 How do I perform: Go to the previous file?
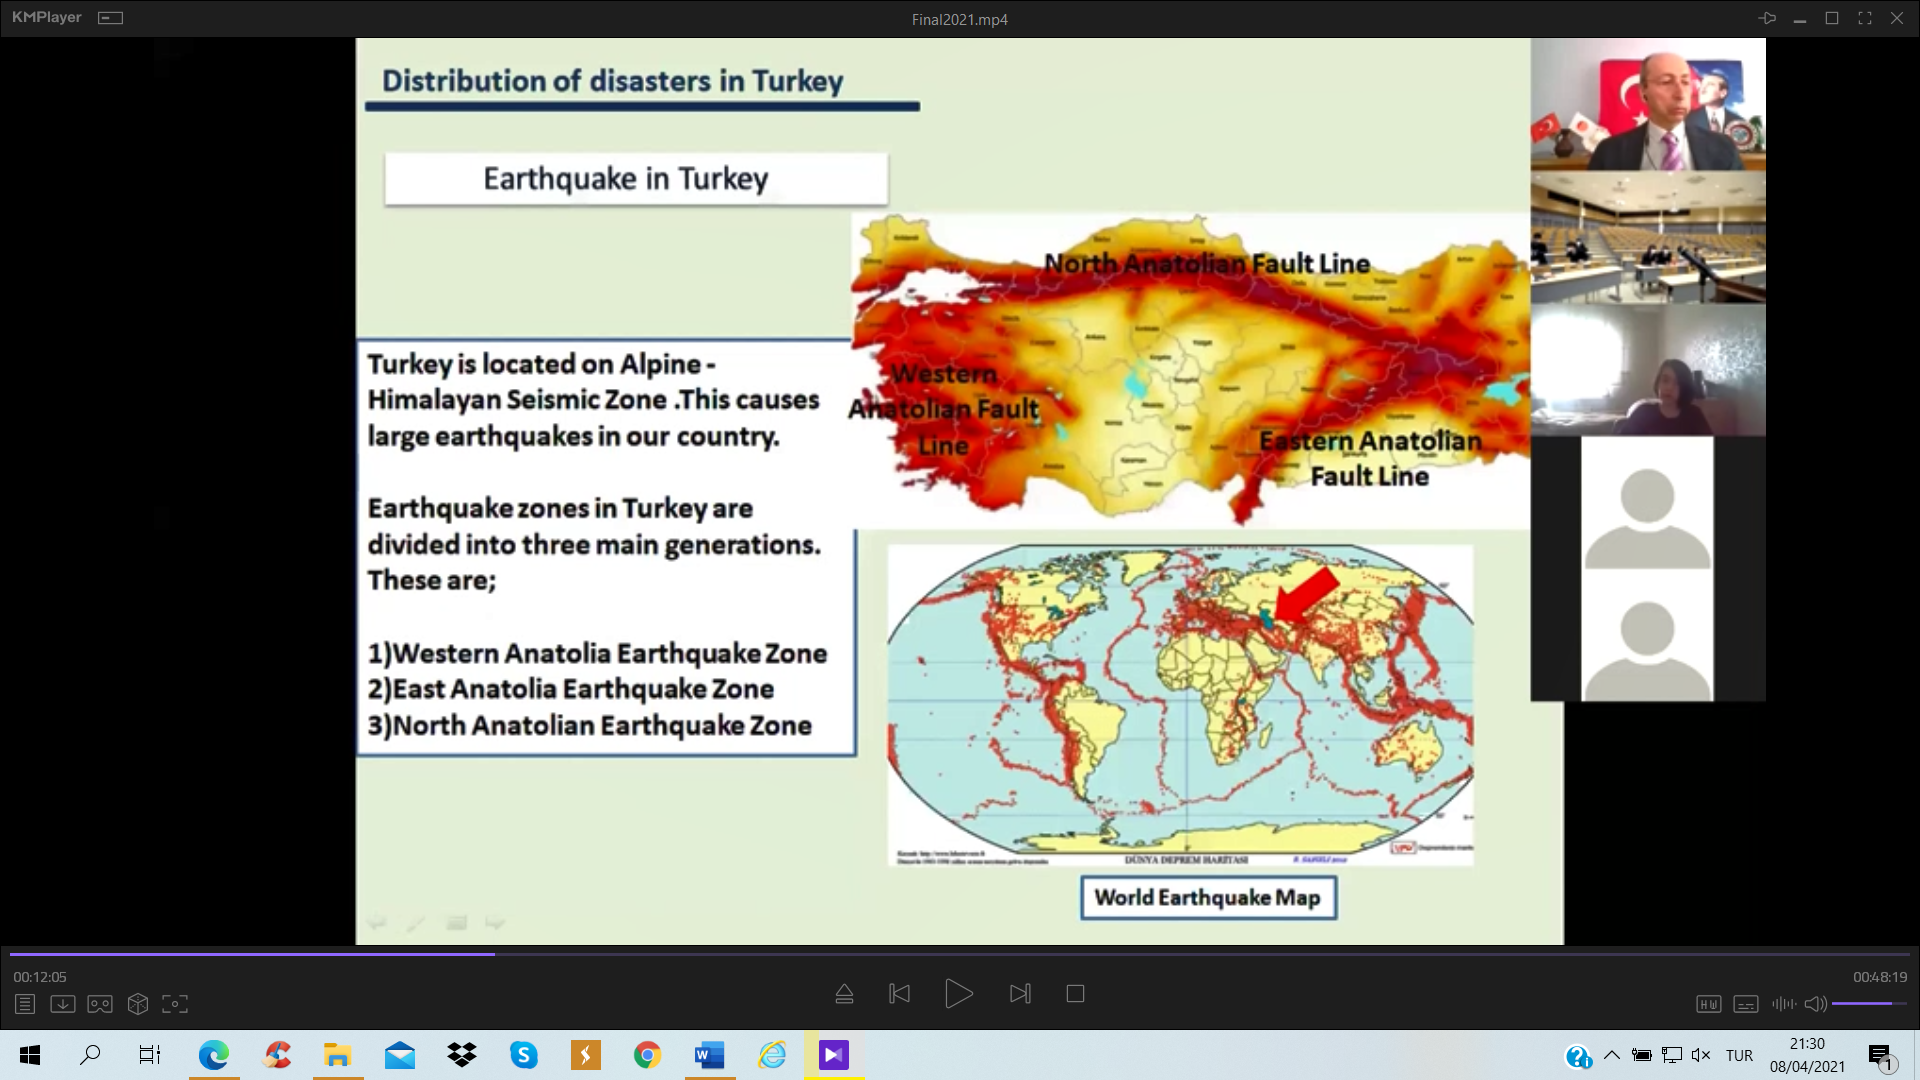tap(899, 994)
